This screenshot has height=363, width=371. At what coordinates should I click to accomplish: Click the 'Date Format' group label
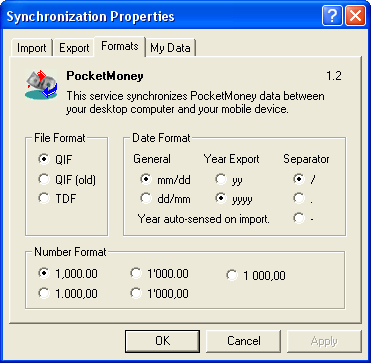tap(161, 138)
